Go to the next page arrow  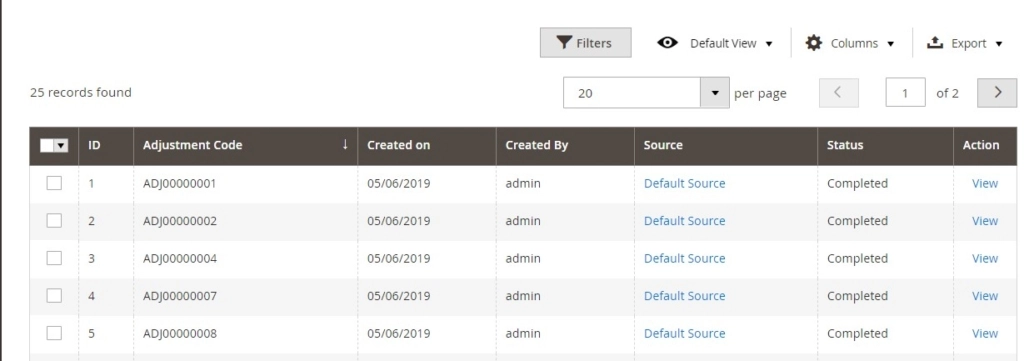pyautogui.click(x=997, y=93)
